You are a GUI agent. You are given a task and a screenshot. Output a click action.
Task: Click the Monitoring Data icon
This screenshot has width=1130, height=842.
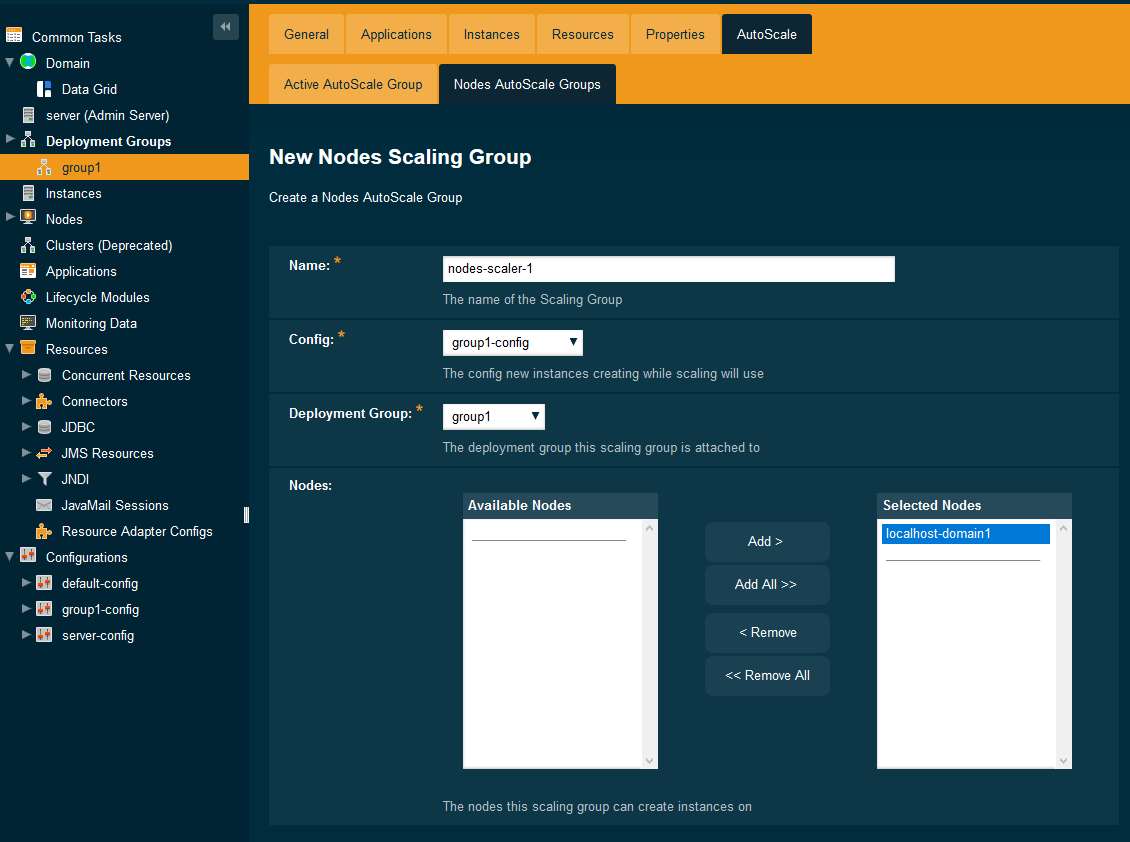(x=28, y=322)
